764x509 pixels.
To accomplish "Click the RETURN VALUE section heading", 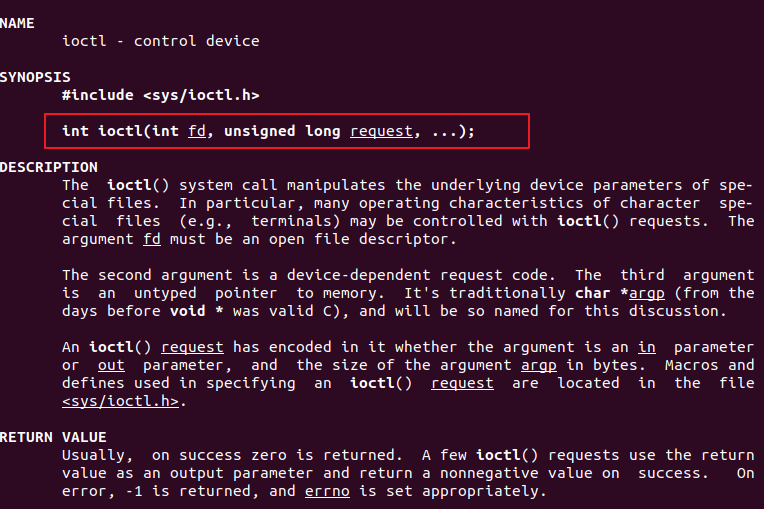I will point(52,437).
